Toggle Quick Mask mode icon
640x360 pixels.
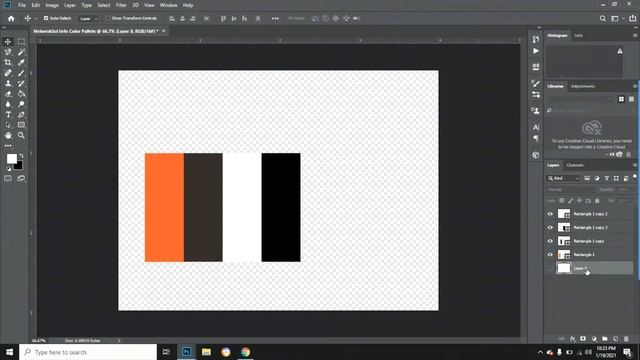click(x=8, y=178)
